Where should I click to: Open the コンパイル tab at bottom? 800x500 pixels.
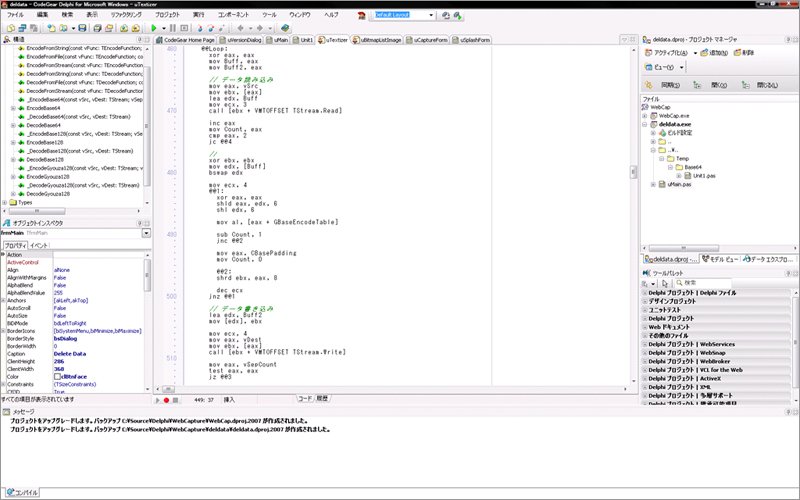click(22, 493)
